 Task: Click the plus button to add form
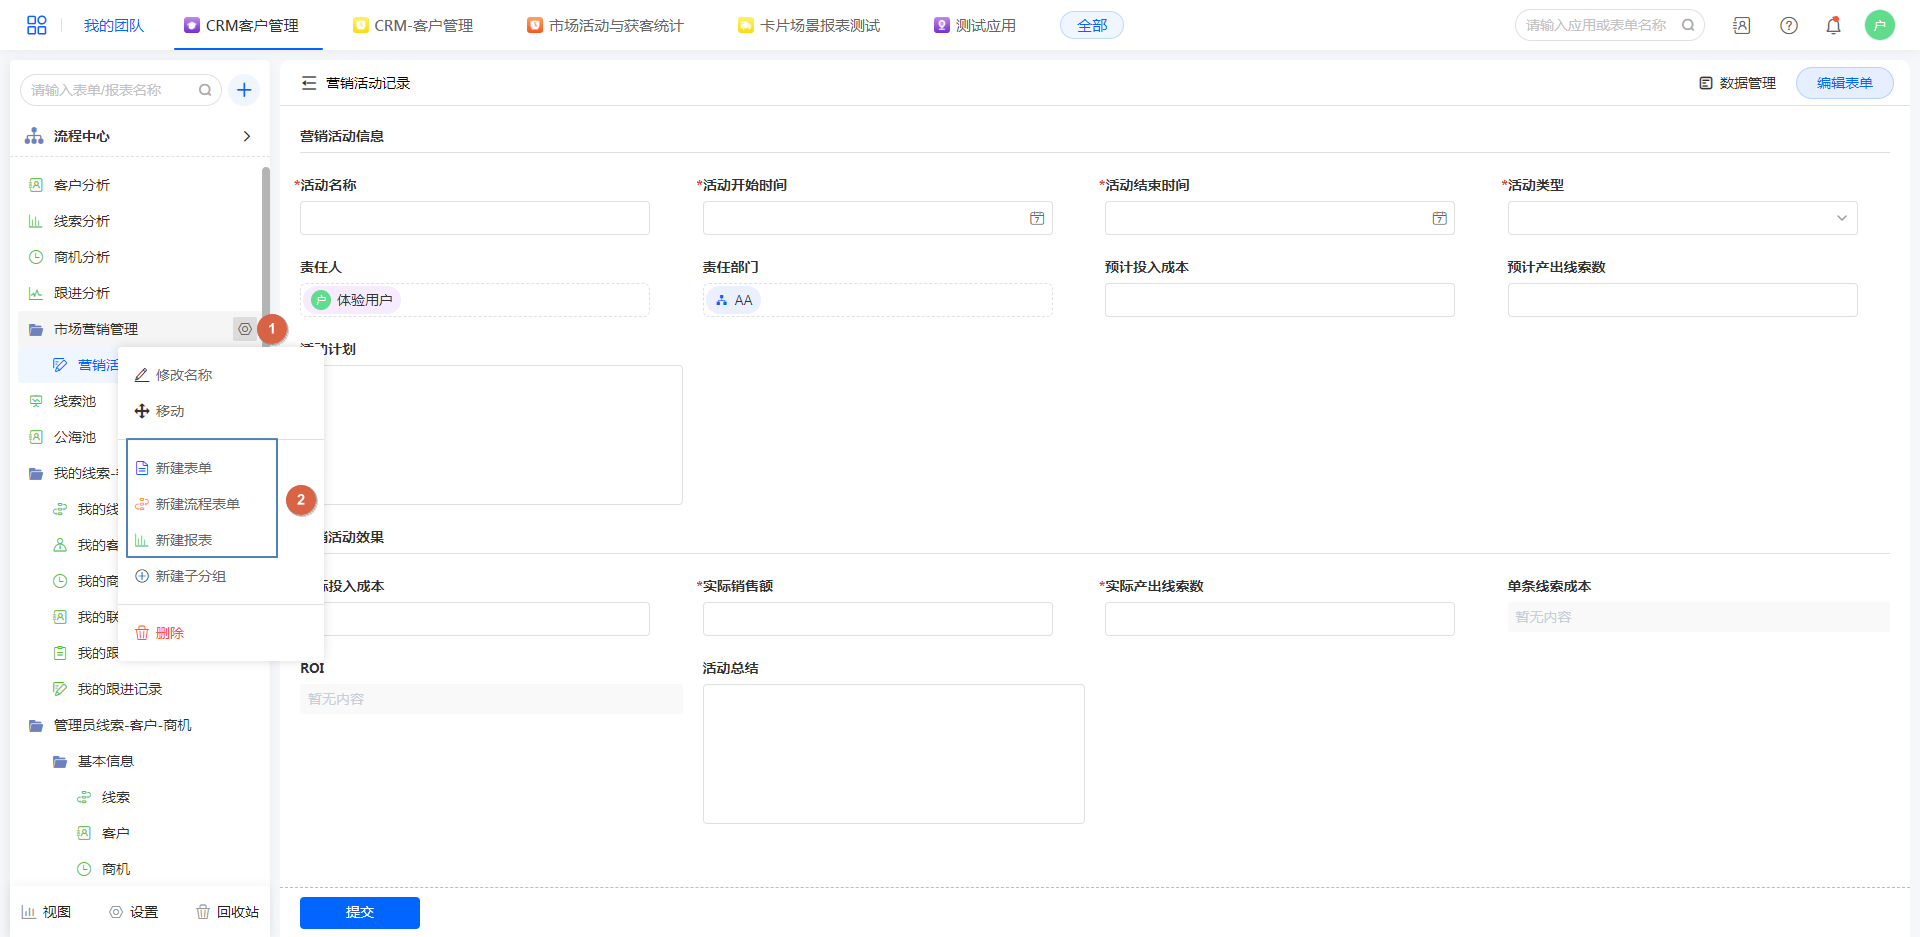pyautogui.click(x=244, y=90)
